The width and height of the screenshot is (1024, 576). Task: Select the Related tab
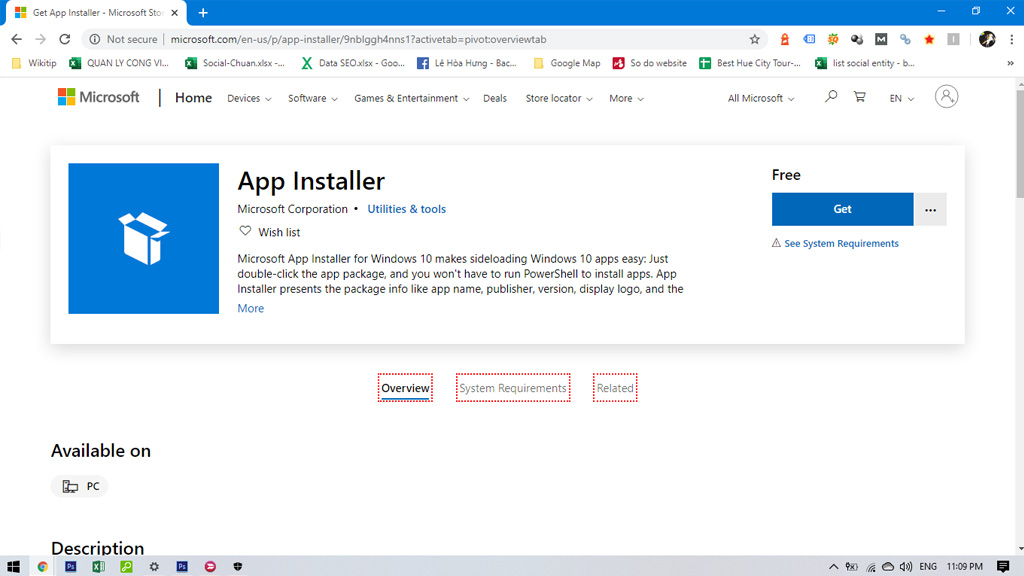(615, 388)
